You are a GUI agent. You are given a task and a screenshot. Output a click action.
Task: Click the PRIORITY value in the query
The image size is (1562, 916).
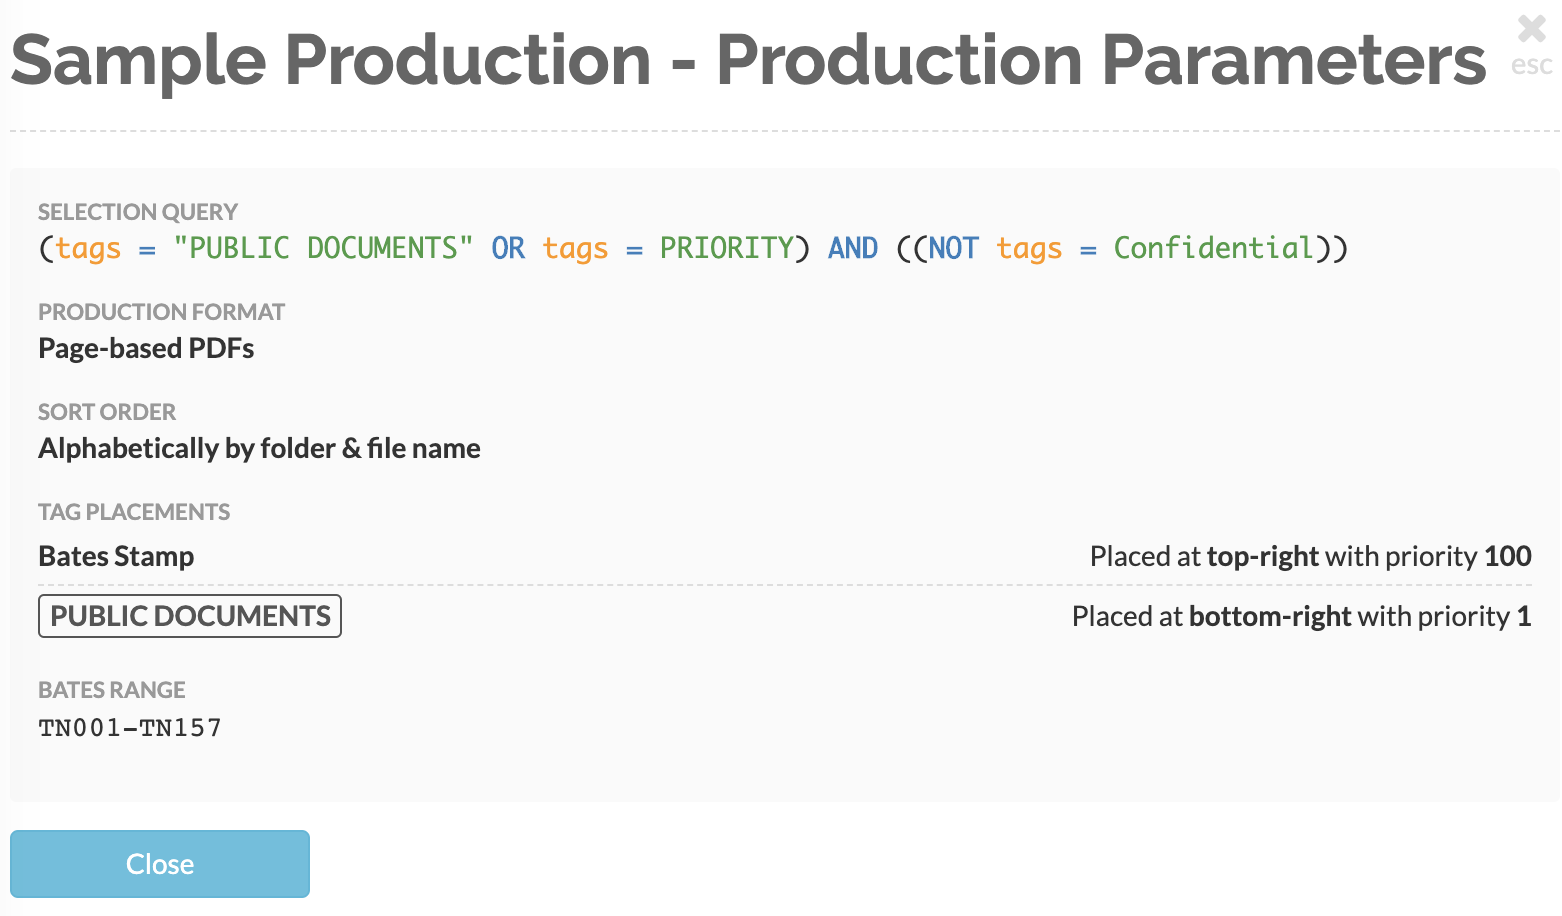727,248
